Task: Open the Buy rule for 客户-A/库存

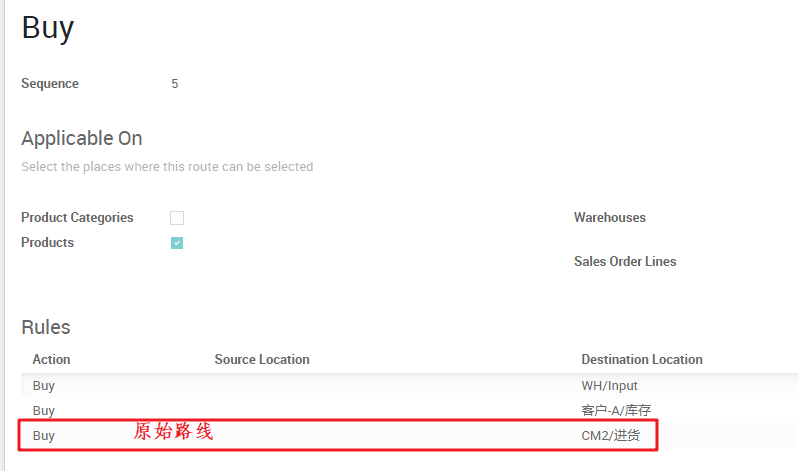Action: click(44, 411)
